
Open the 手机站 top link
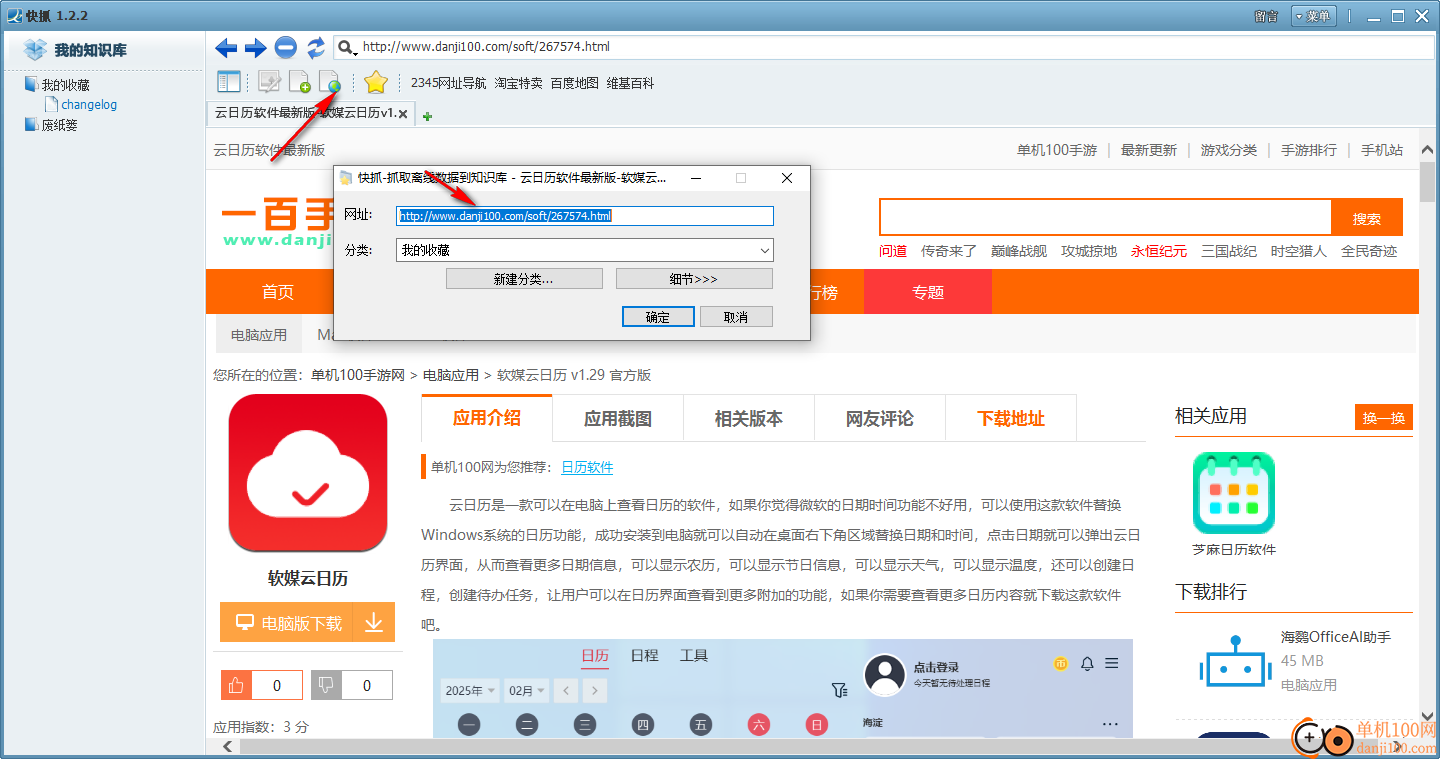click(x=1382, y=150)
